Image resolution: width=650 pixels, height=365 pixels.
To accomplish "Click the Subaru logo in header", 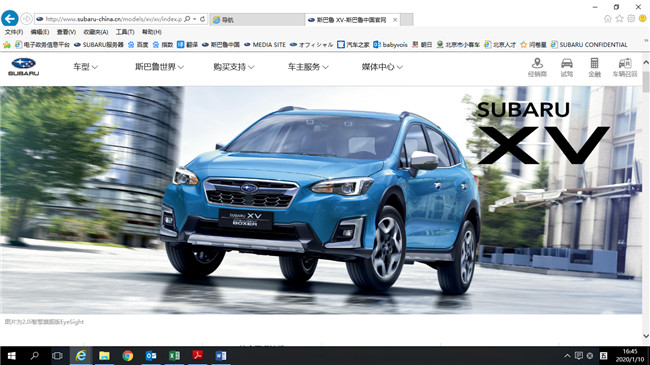I will click(x=24, y=66).
